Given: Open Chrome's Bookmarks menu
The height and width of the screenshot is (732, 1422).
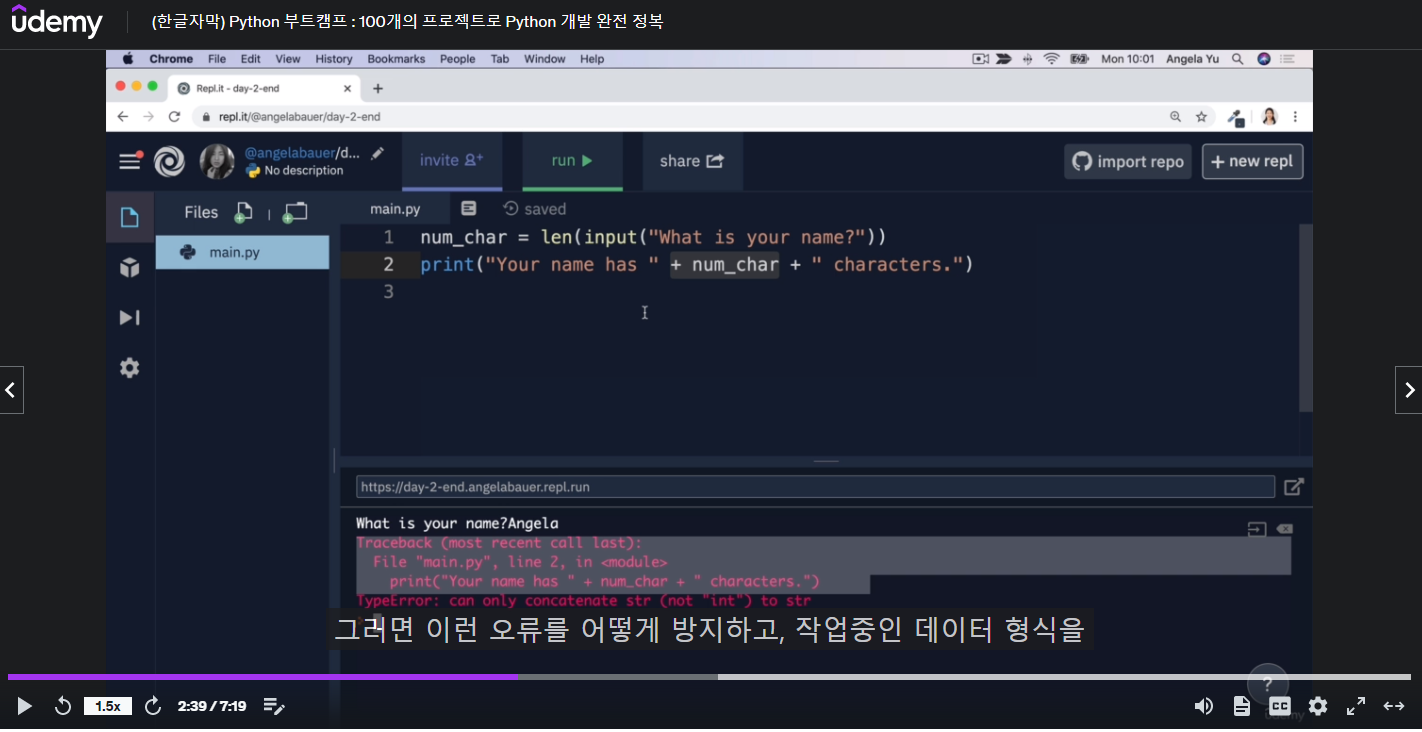Looking at the screenshot, I should (397, 59).
